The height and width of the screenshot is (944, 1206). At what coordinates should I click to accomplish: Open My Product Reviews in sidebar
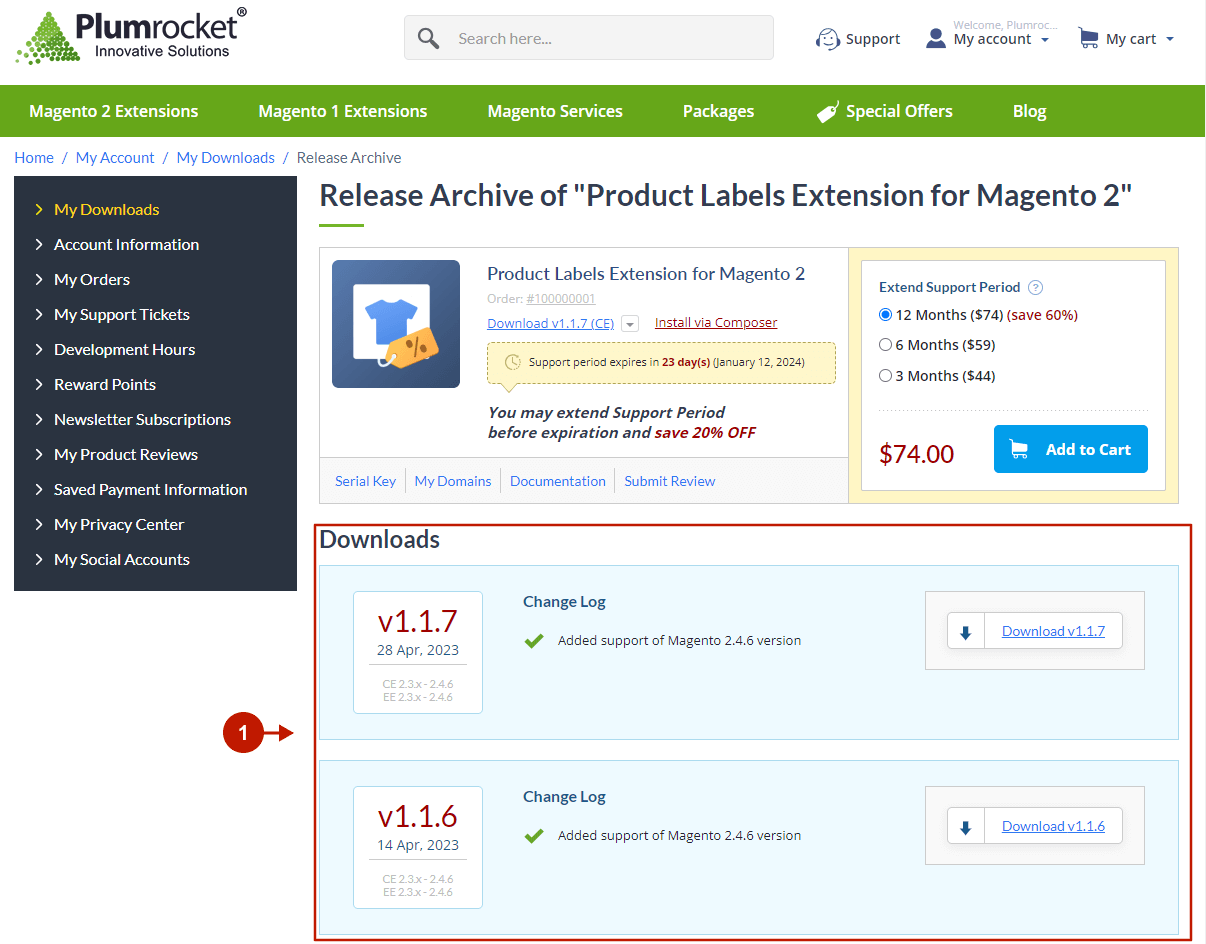click(x=126, y=454)
